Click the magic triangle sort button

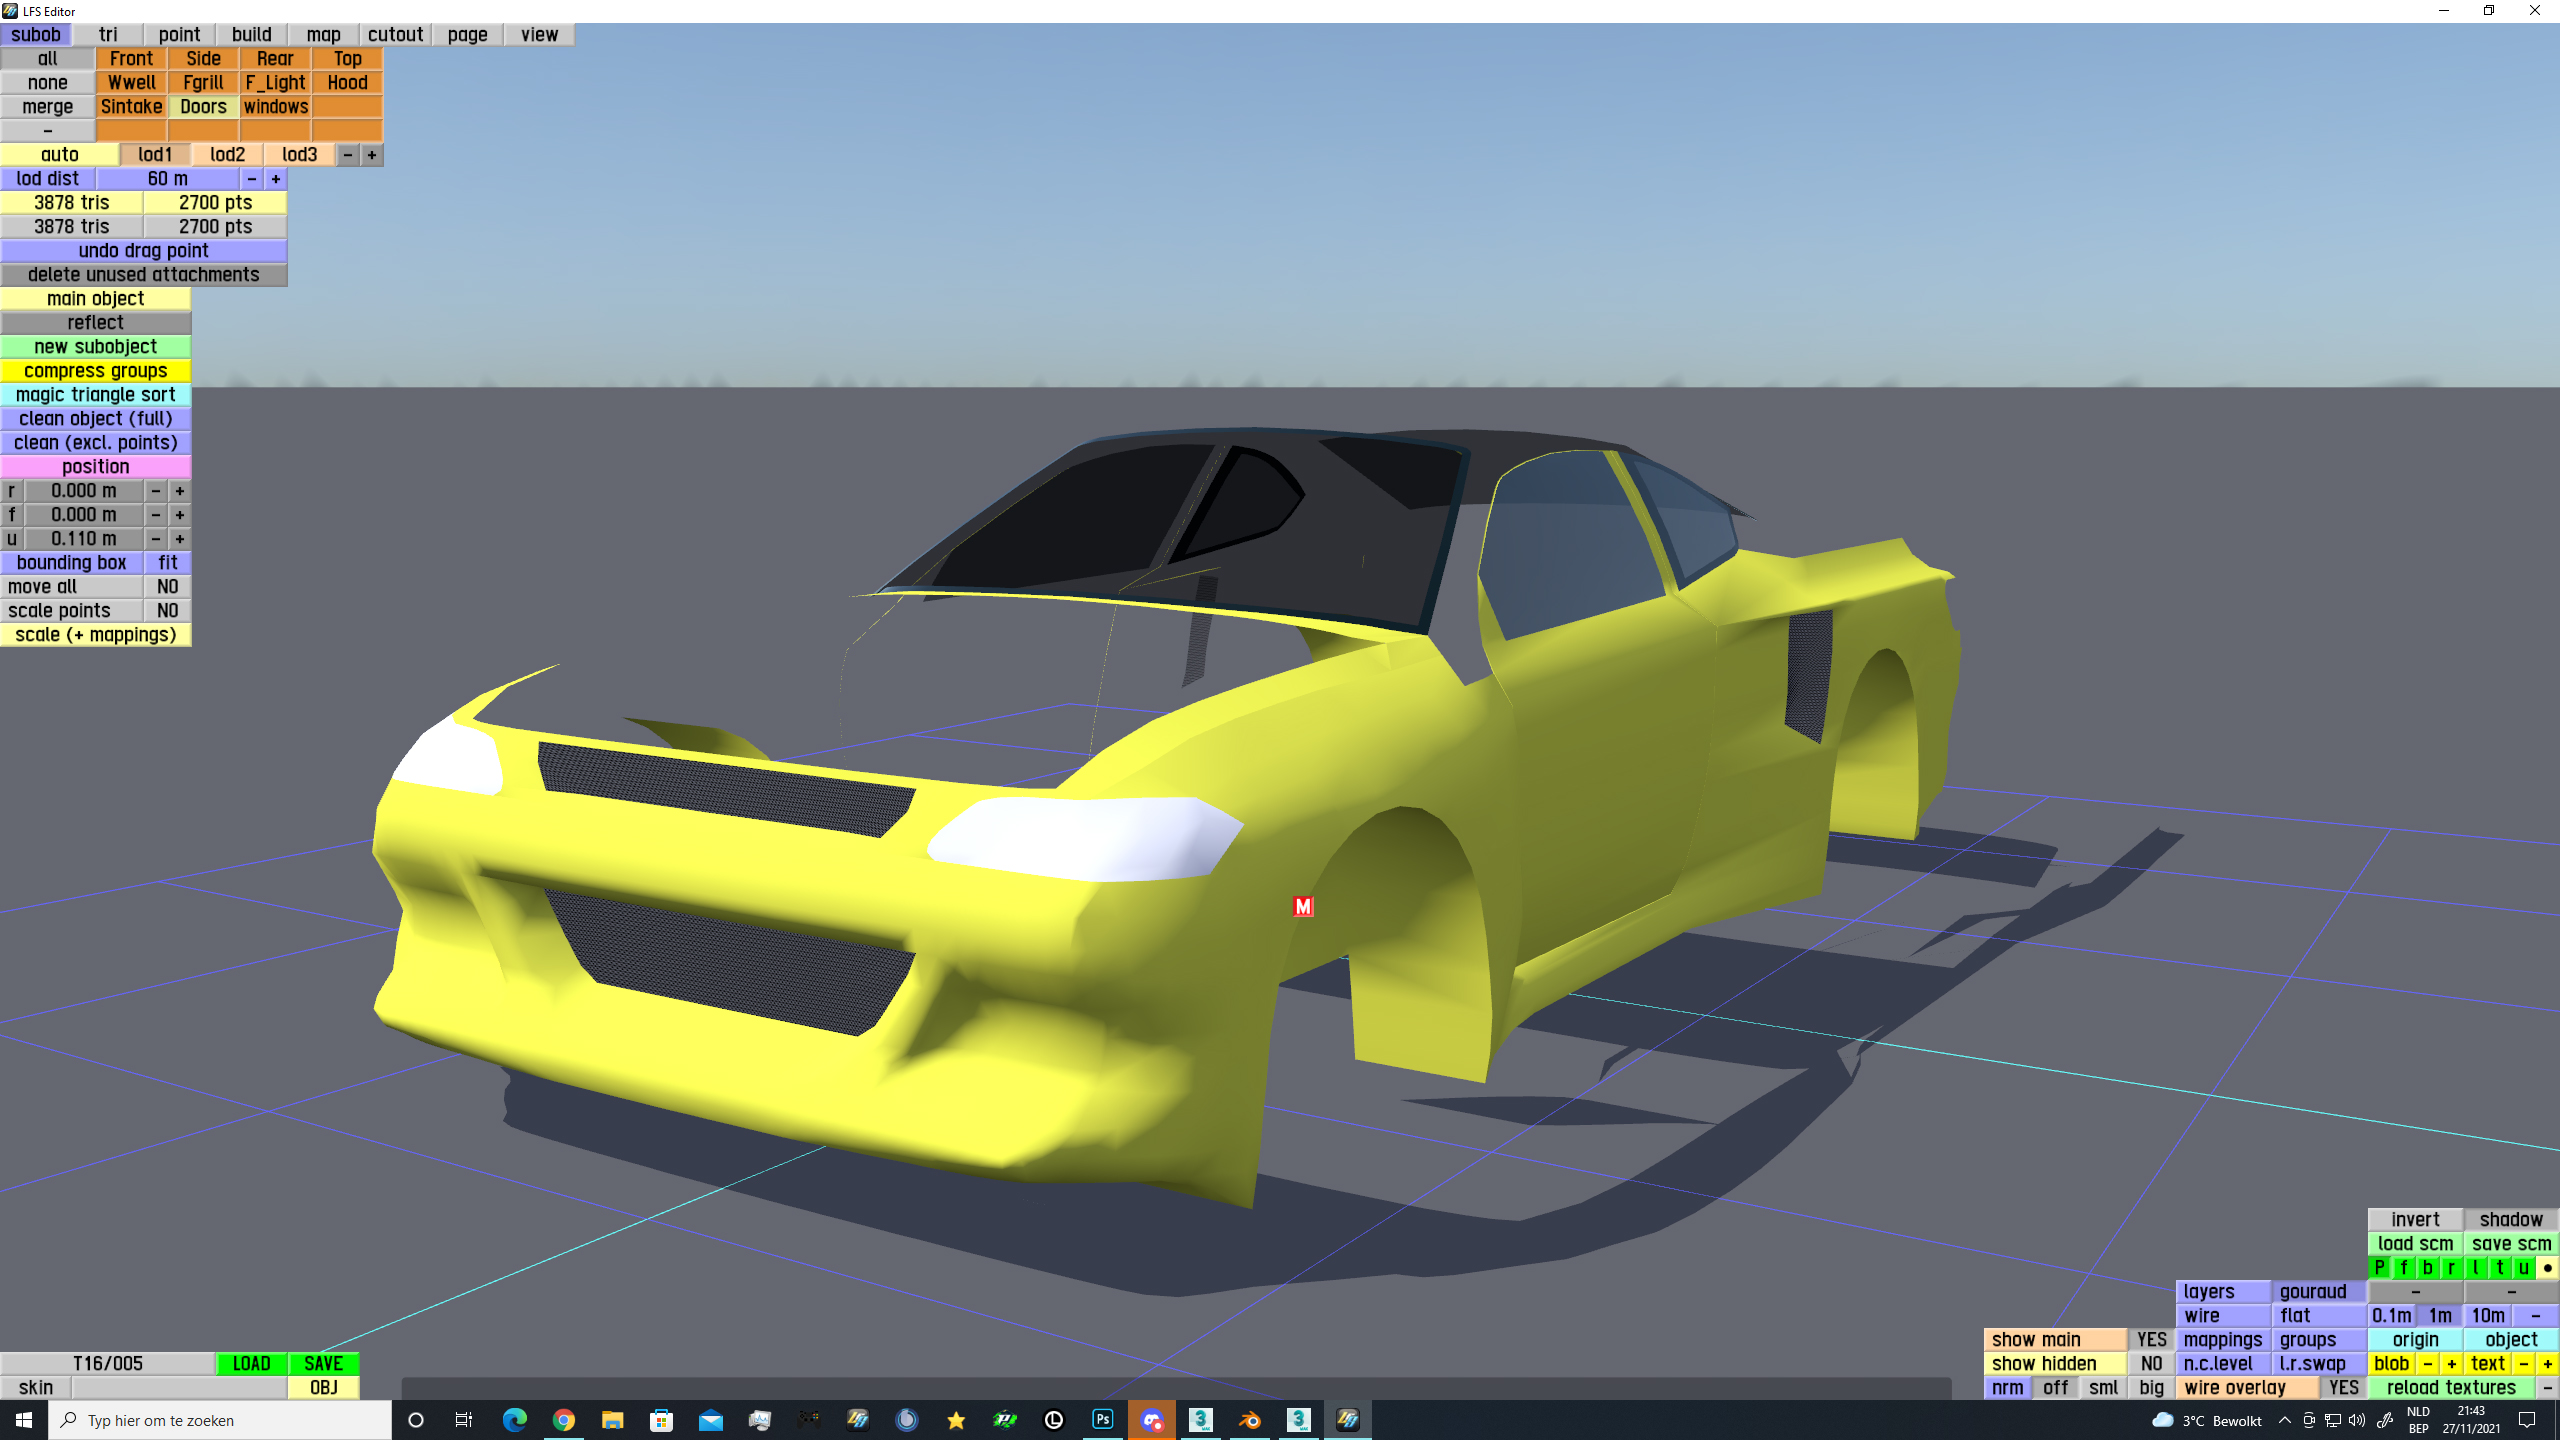(96, 395)
